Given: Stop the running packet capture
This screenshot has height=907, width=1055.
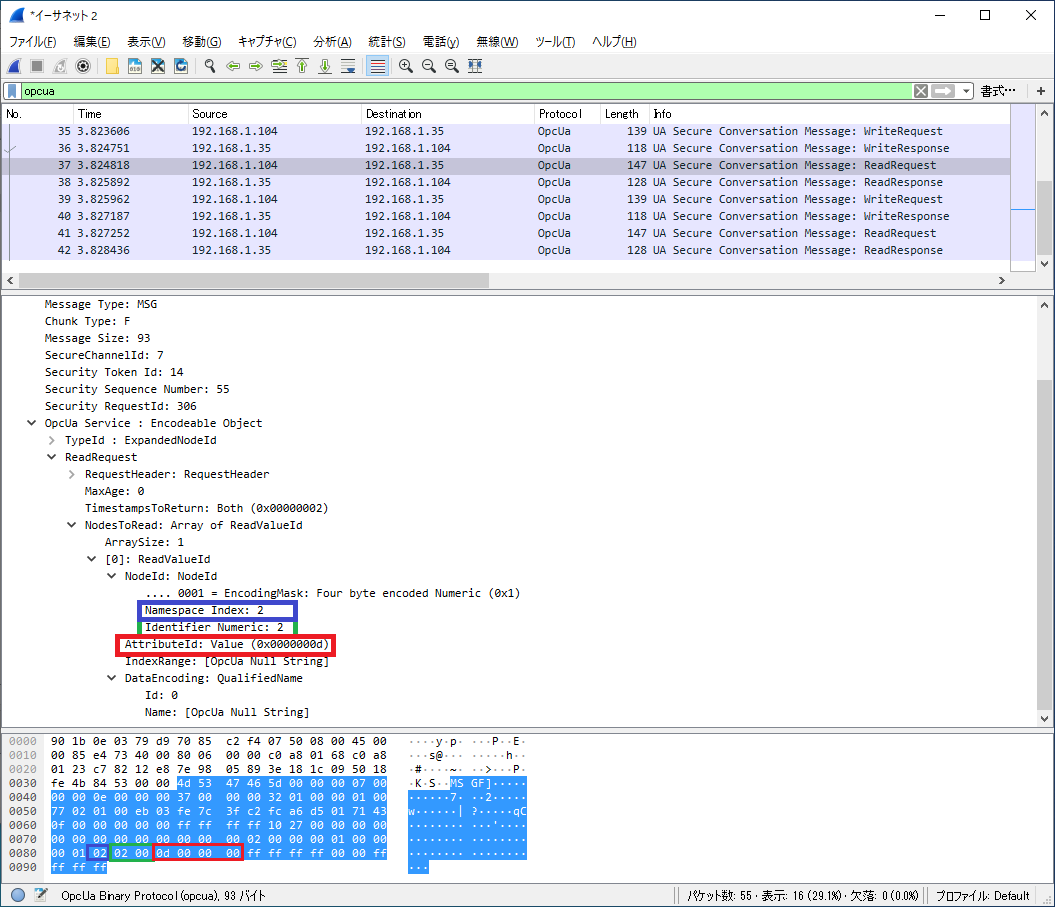Looking at the screenshot, I should point(37,66).
